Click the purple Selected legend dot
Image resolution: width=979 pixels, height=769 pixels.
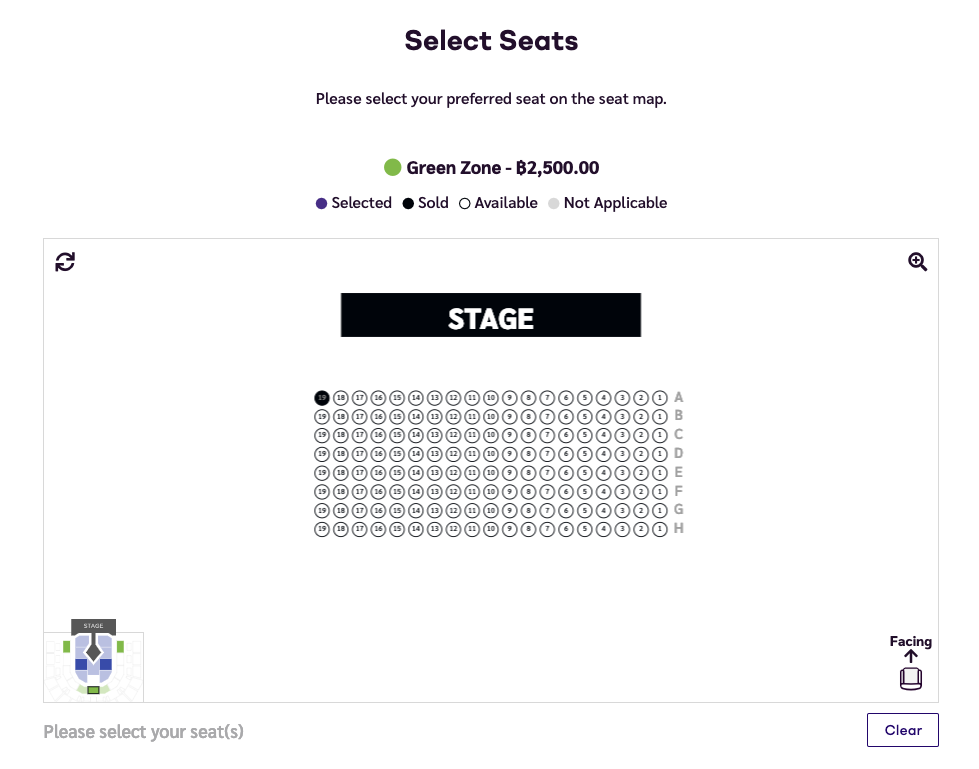[x=319, y=203]
